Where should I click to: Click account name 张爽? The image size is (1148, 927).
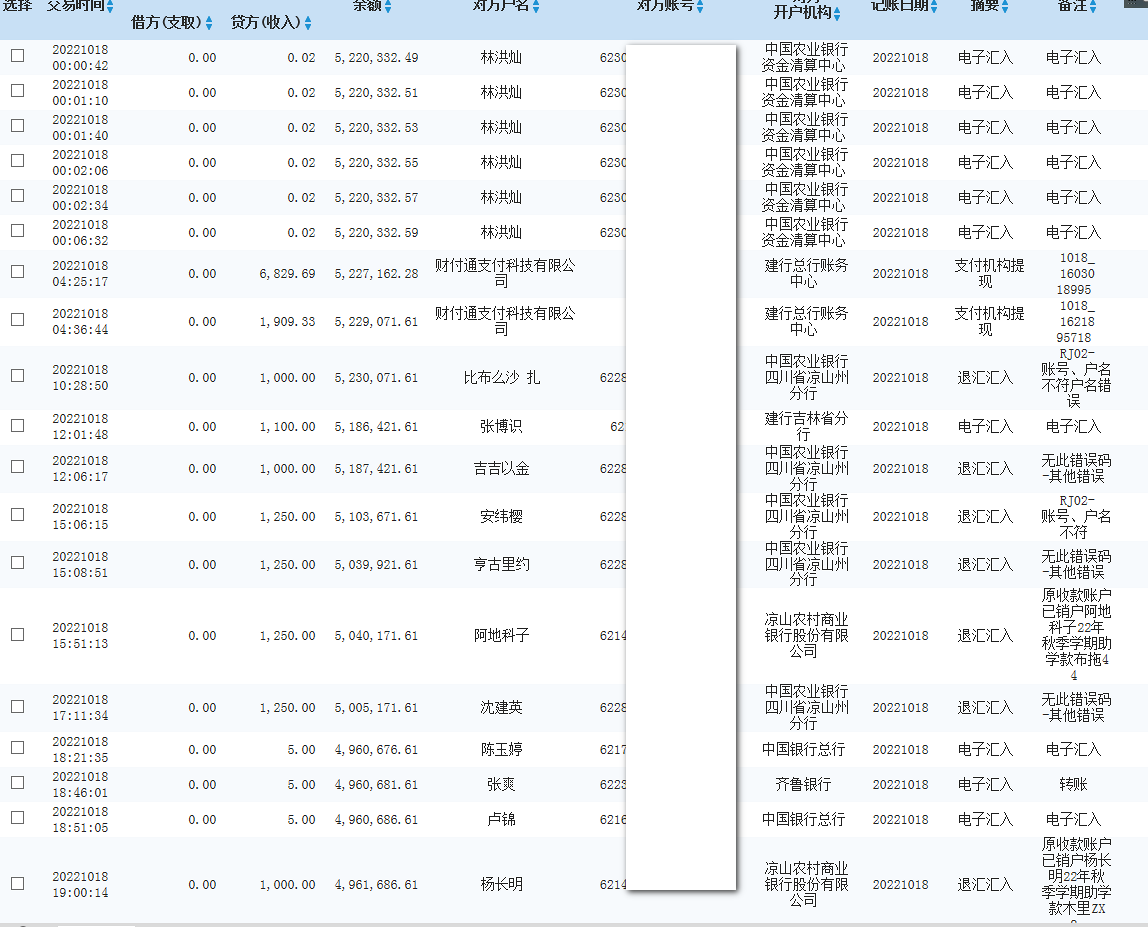[x=502, y=784]
